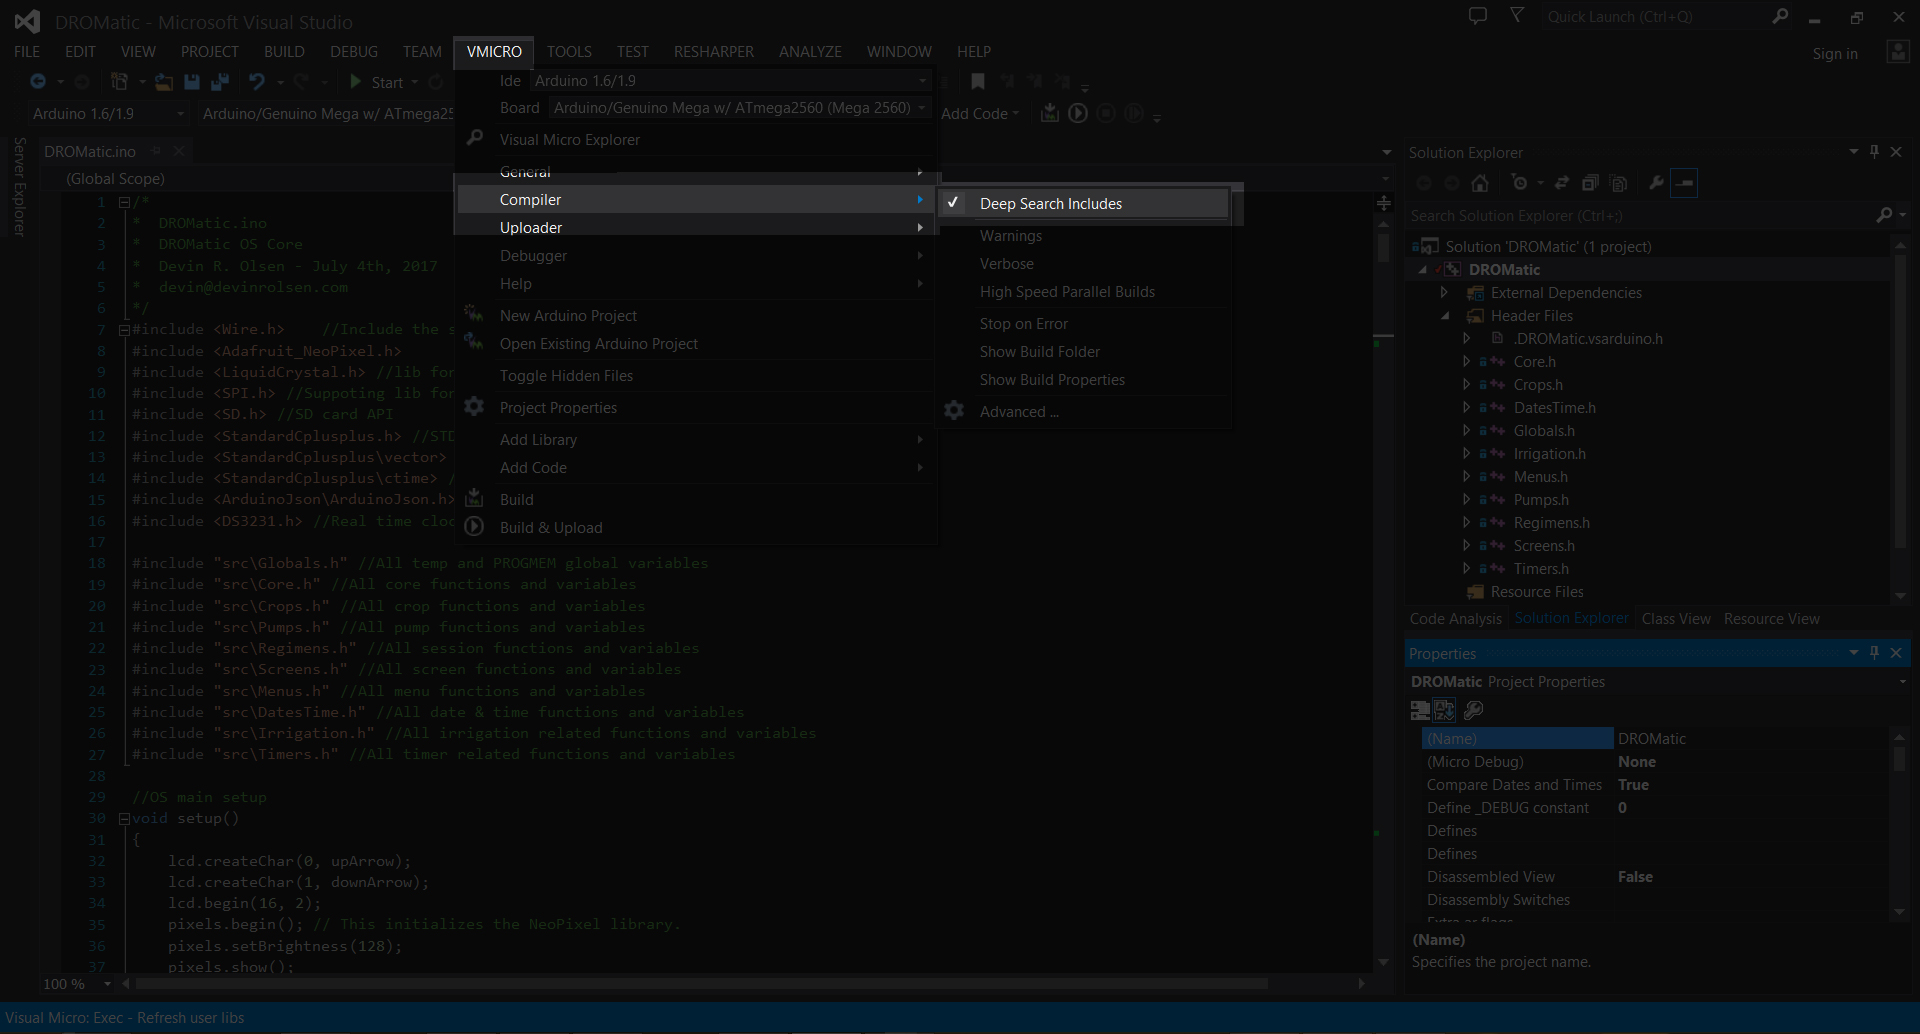Collapse the comment block at line 1
The image size is (1920, 1034).
[124, 202]
